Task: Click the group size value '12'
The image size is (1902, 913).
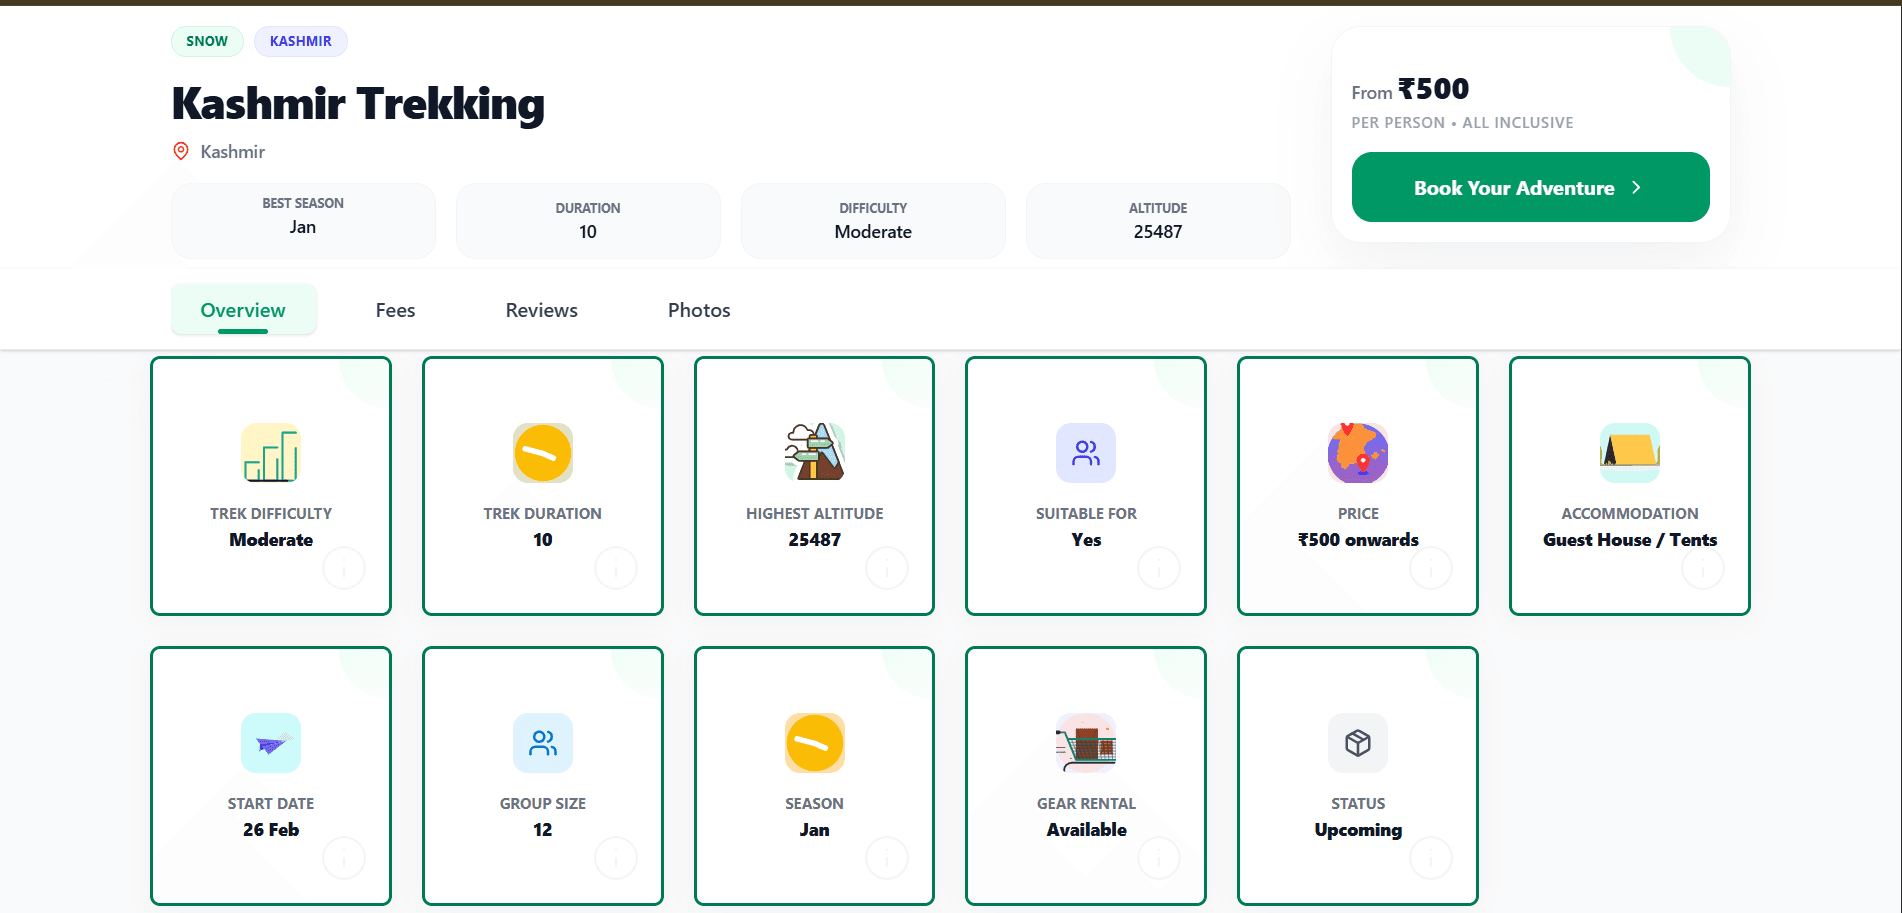Action: (543, 830)
